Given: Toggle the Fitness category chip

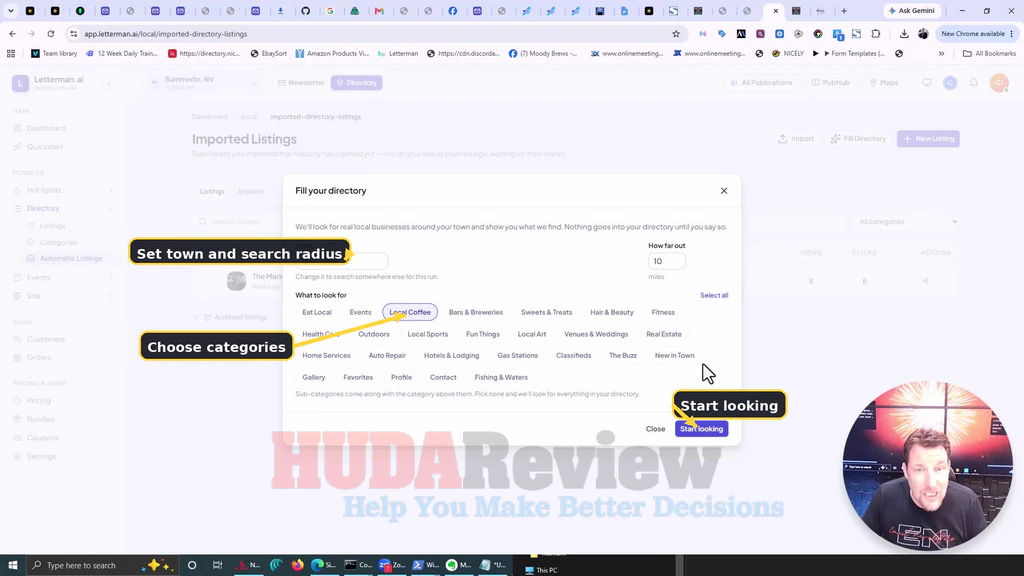Looking at the screenshot, I should click(x=663, y=312).
